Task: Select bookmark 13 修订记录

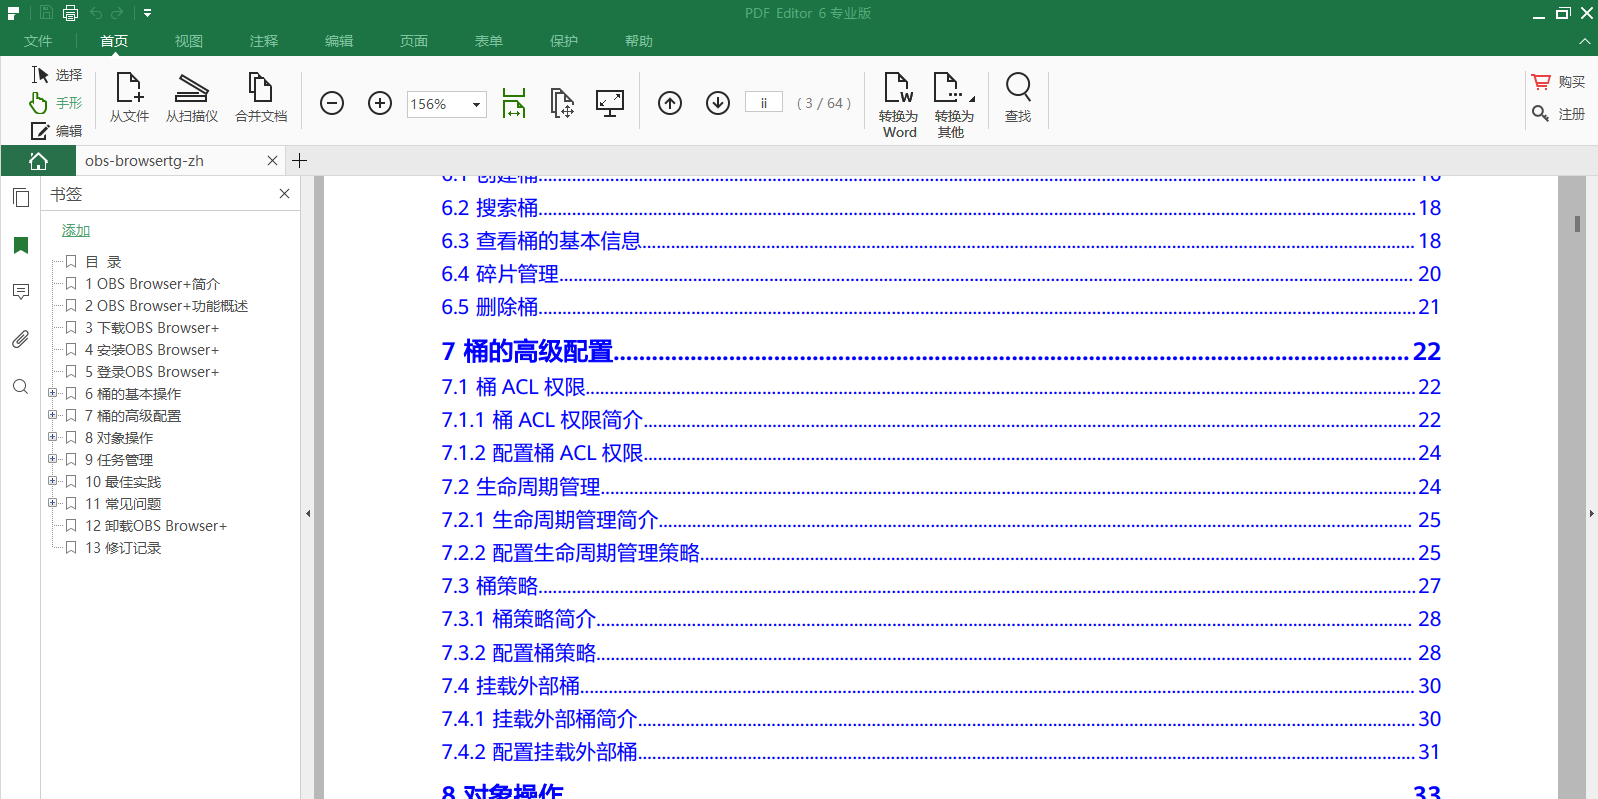Action: coord(122,548)
